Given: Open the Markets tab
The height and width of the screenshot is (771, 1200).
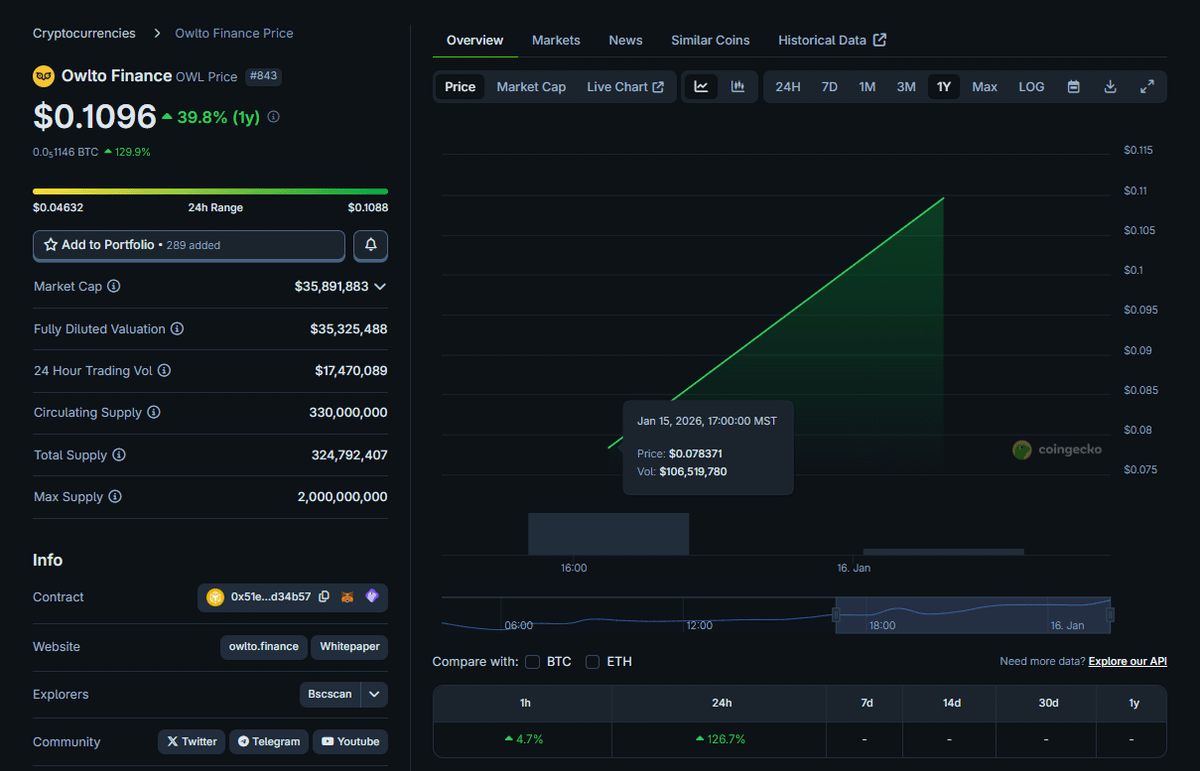Looking at the screenshot, I should 556,40.
